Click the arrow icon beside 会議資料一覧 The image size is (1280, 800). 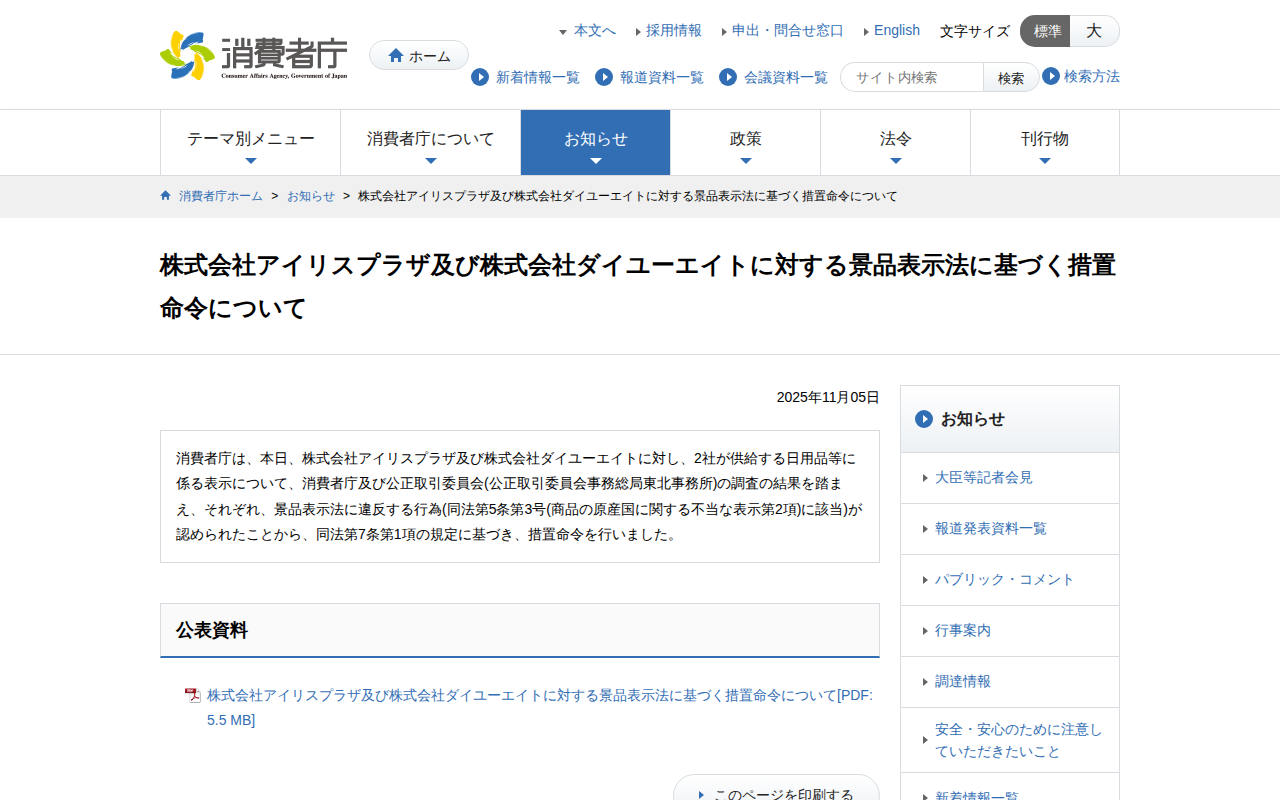[x=728, y=77]
